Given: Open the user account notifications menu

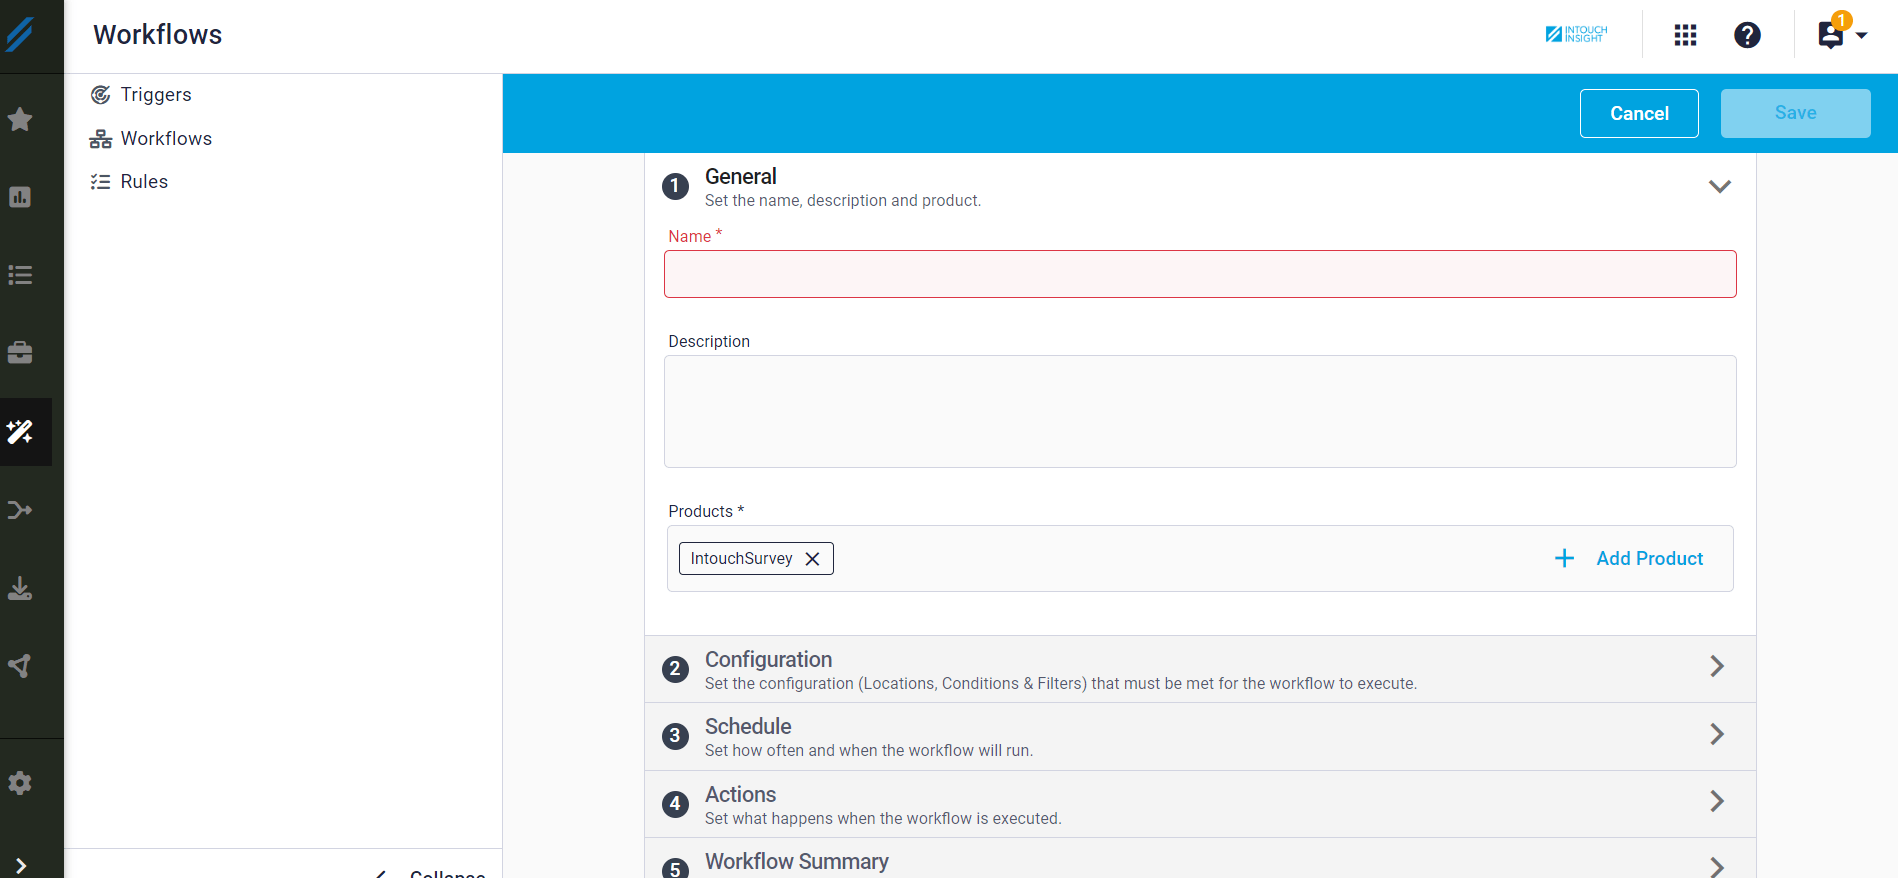Looking at the screenshot, I should pyautogui.click(x=1841, y=33).
